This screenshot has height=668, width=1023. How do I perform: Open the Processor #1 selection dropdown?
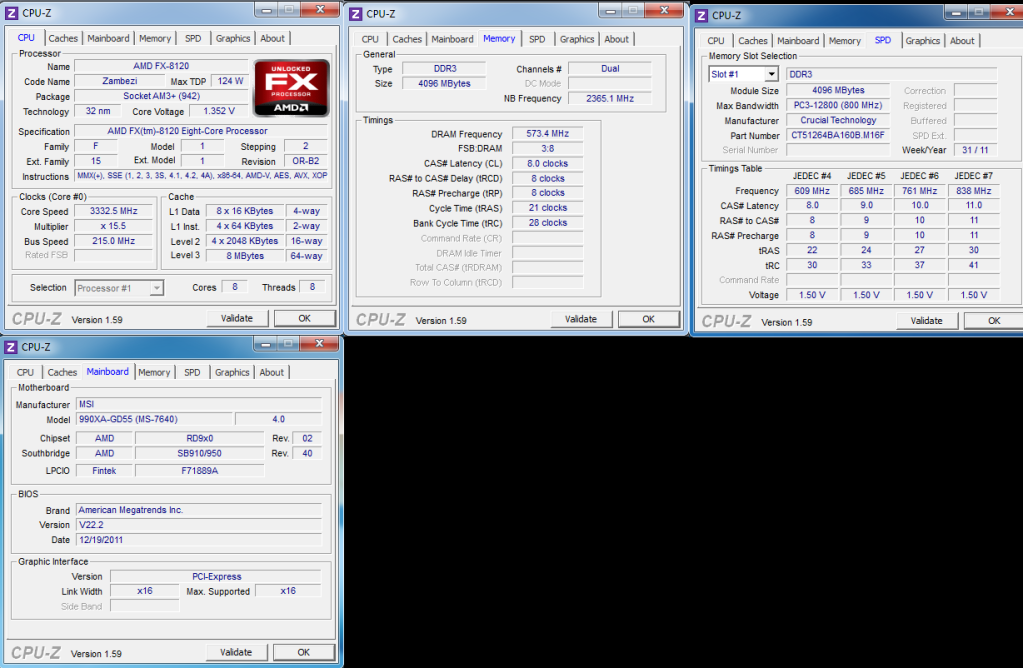point(156,288)
